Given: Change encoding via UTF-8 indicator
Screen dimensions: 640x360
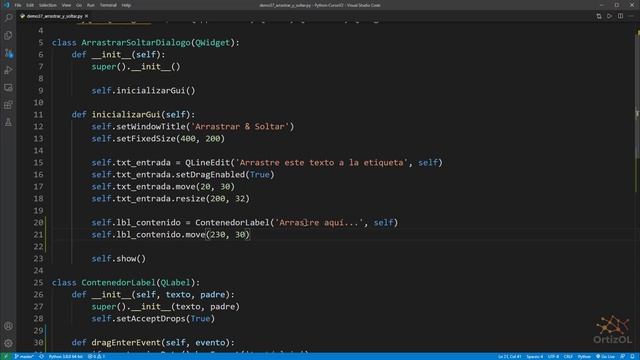Looking at the screenshot, I should [553, 356].
